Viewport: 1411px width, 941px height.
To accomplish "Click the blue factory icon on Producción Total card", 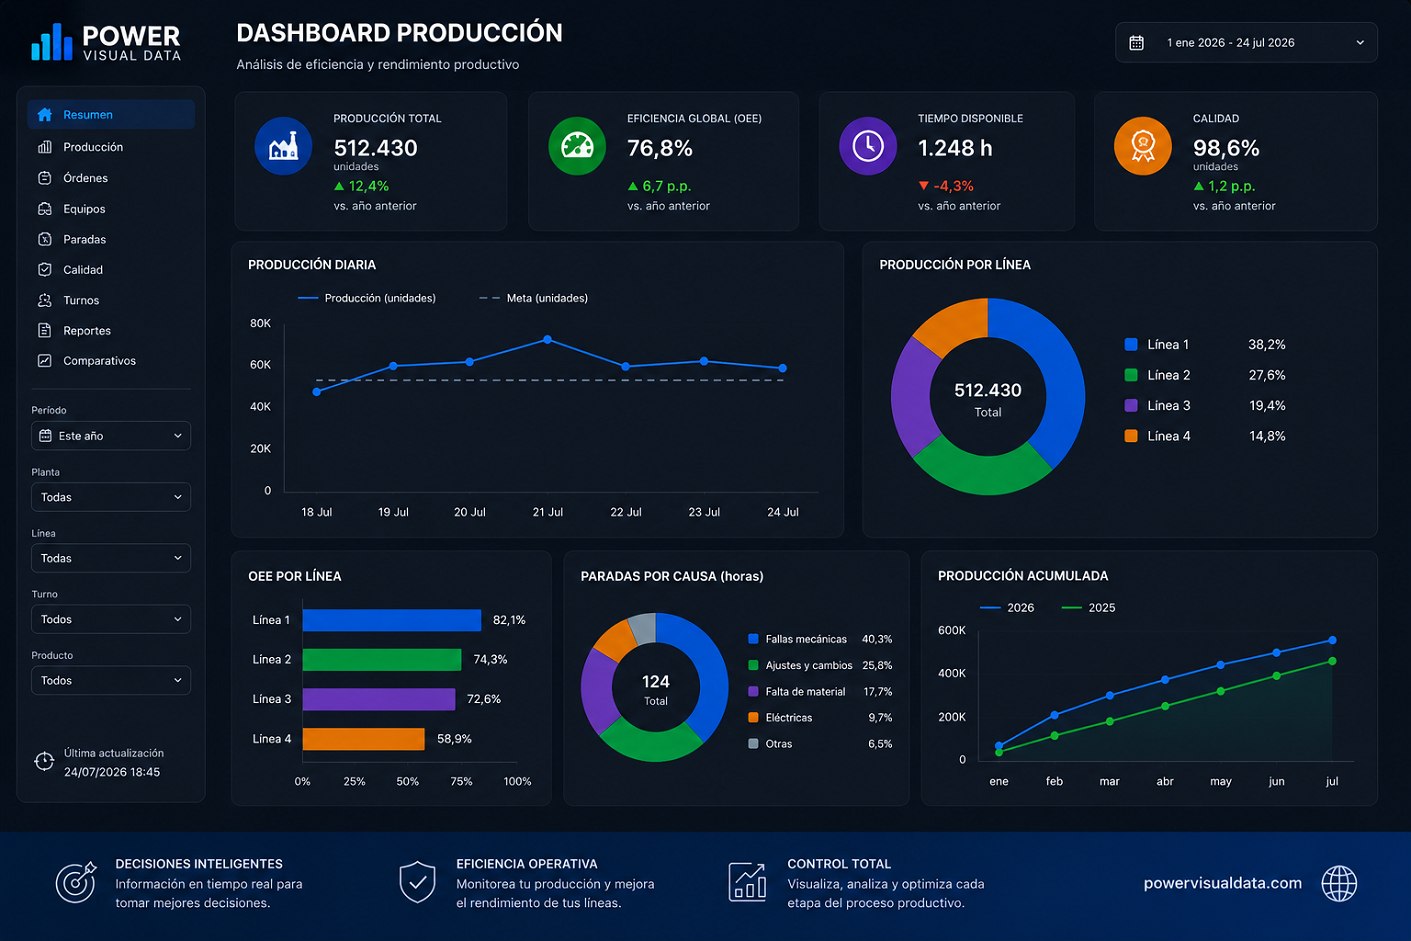I will [284, 146].
